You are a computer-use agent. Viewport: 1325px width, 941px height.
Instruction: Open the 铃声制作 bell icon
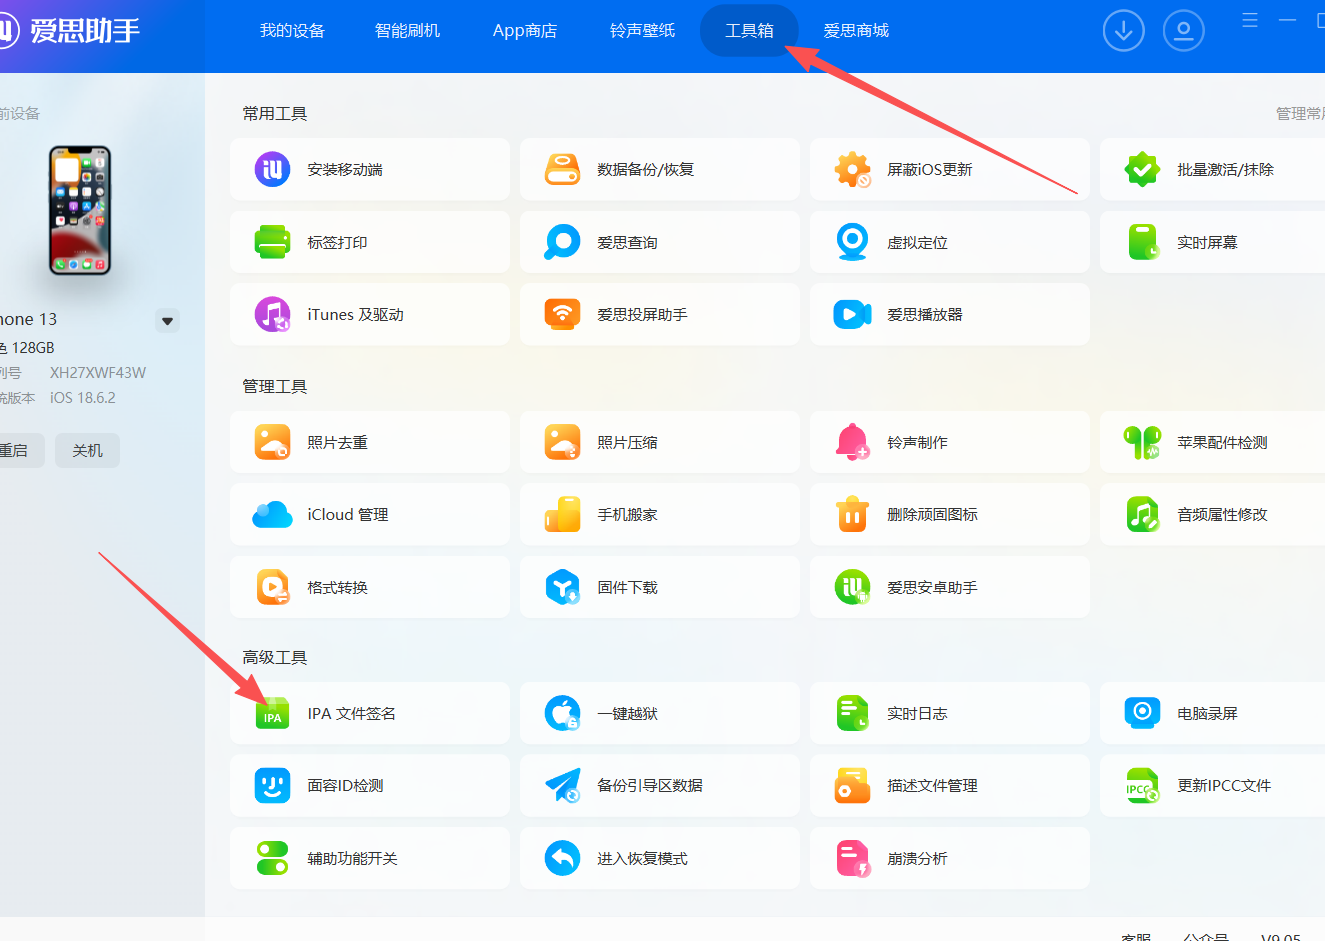point(852,442)
